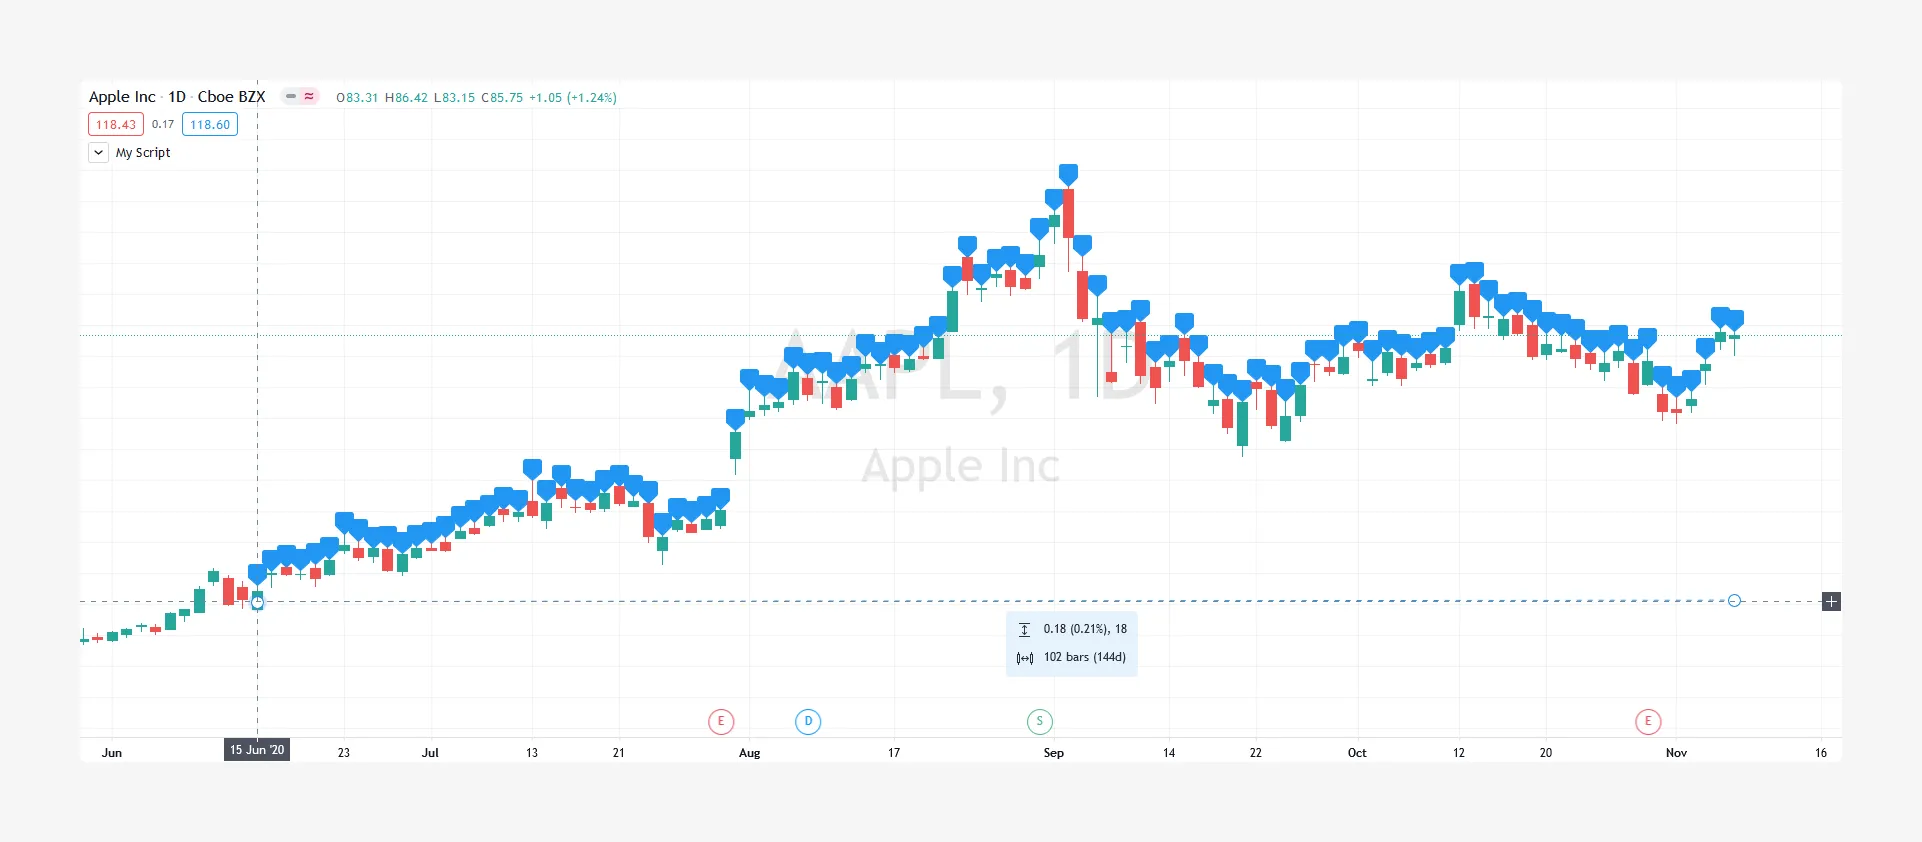Click the blue label on the September peak candle

(x=1068, y=174)
